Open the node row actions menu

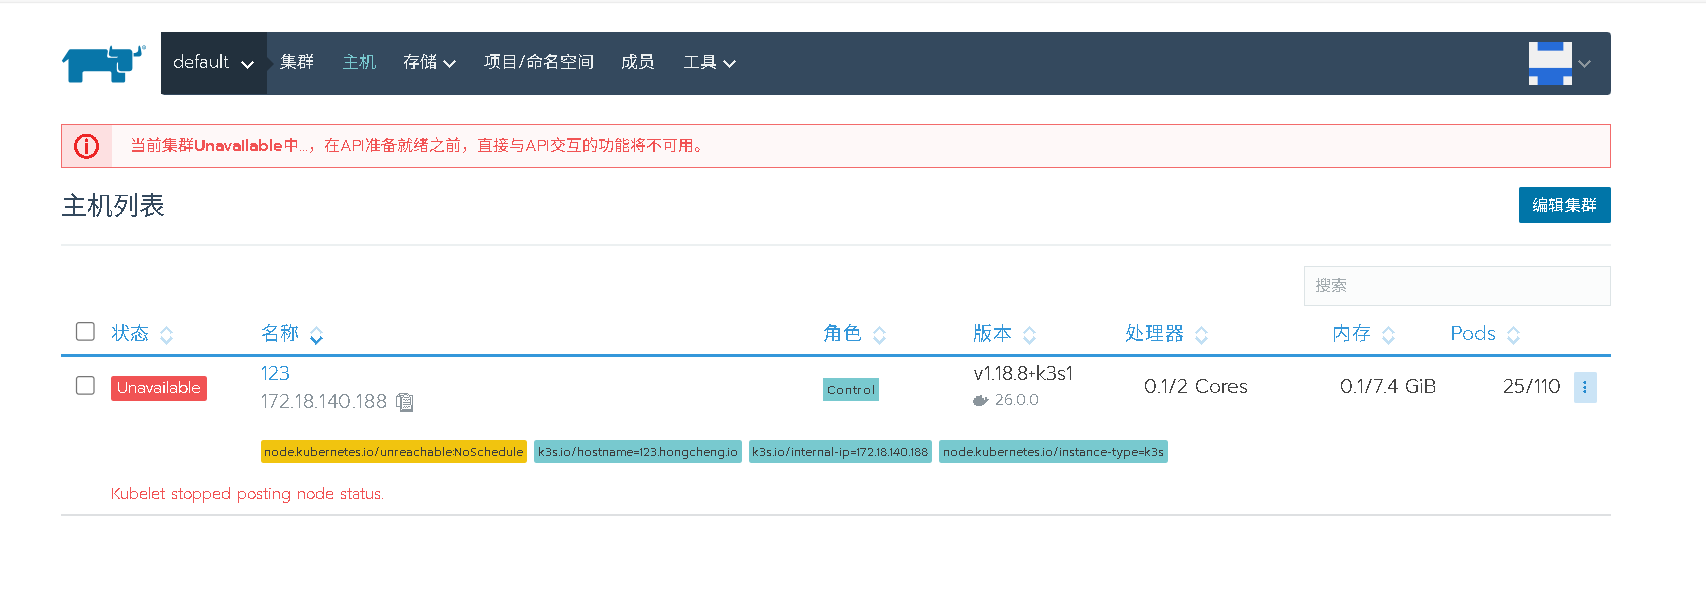point(1584,387)
